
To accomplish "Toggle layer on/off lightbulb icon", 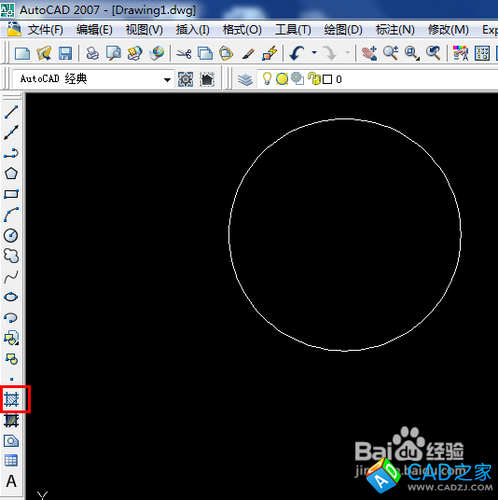I will tap(267, 79).
